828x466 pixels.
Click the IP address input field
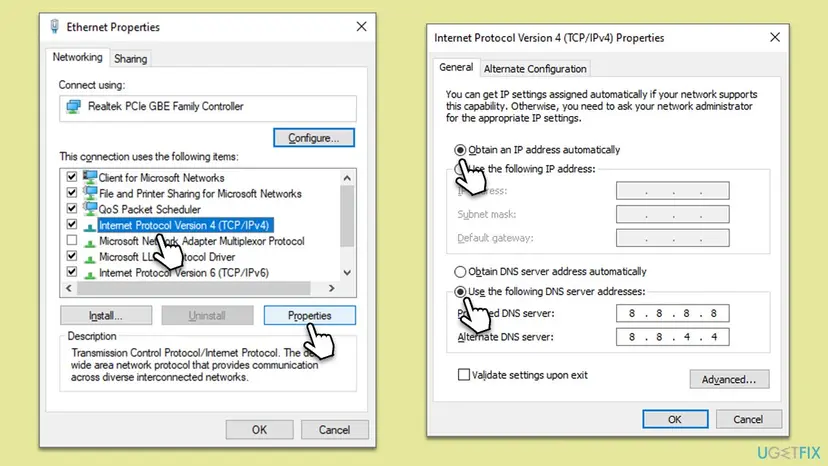[672, 191]
